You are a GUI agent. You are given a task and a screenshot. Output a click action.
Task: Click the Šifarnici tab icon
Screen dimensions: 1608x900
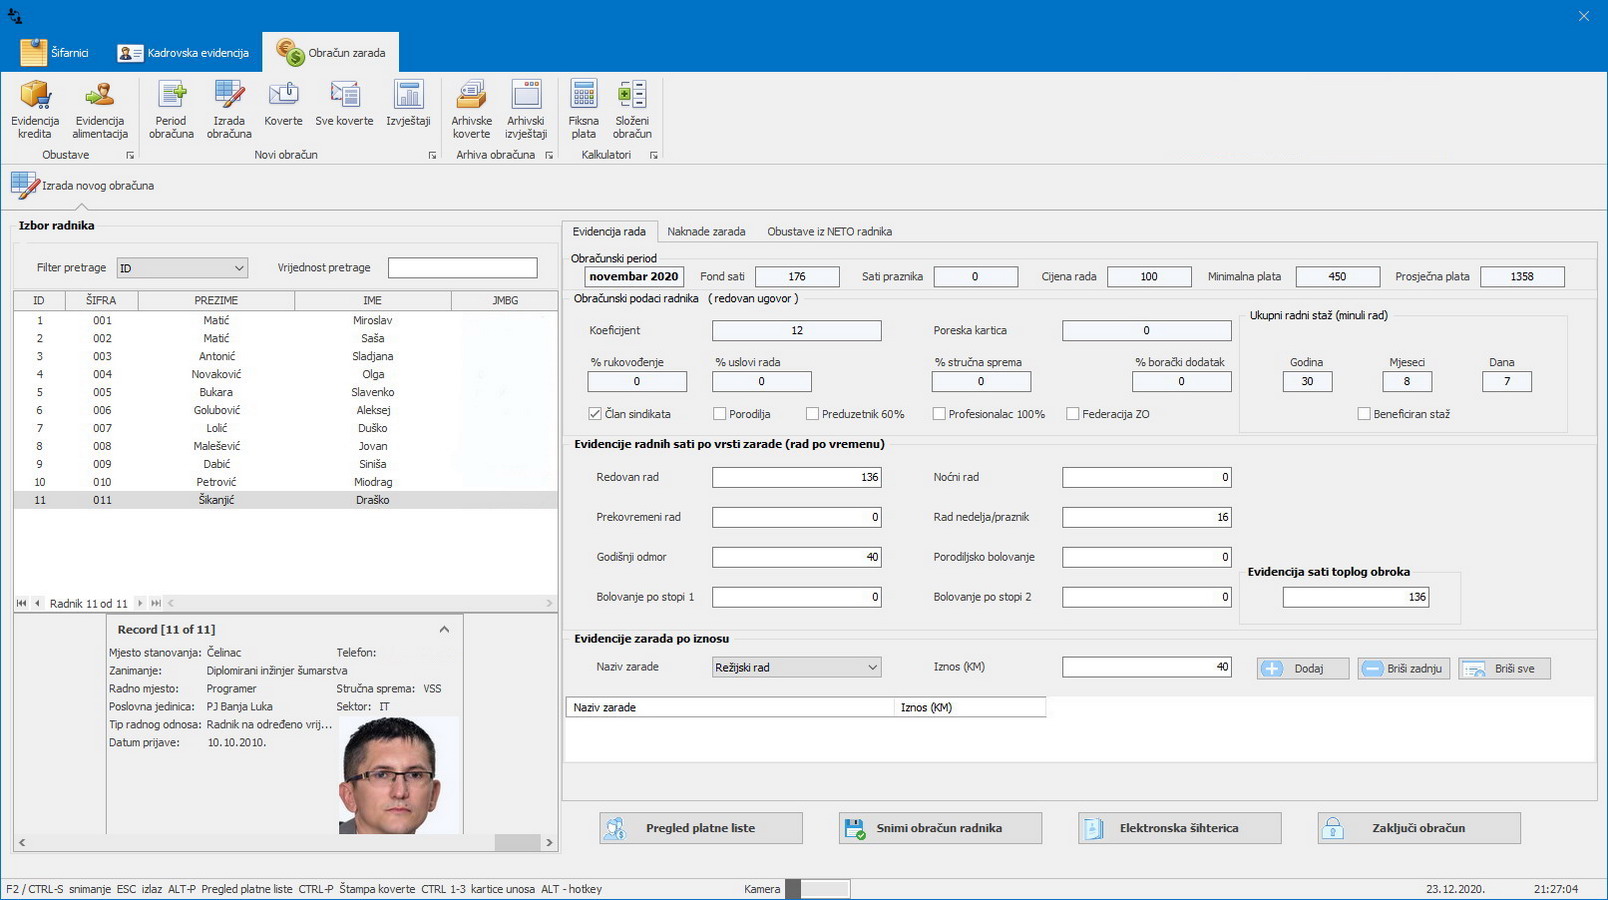pos(33,52)
